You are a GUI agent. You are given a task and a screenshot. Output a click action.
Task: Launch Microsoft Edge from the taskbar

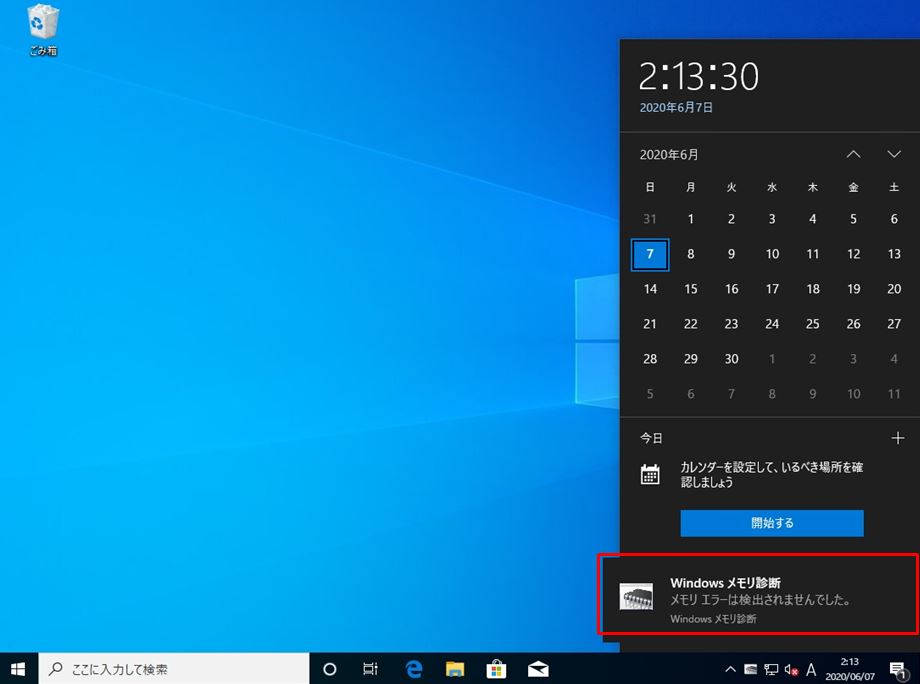pos(414,669)
